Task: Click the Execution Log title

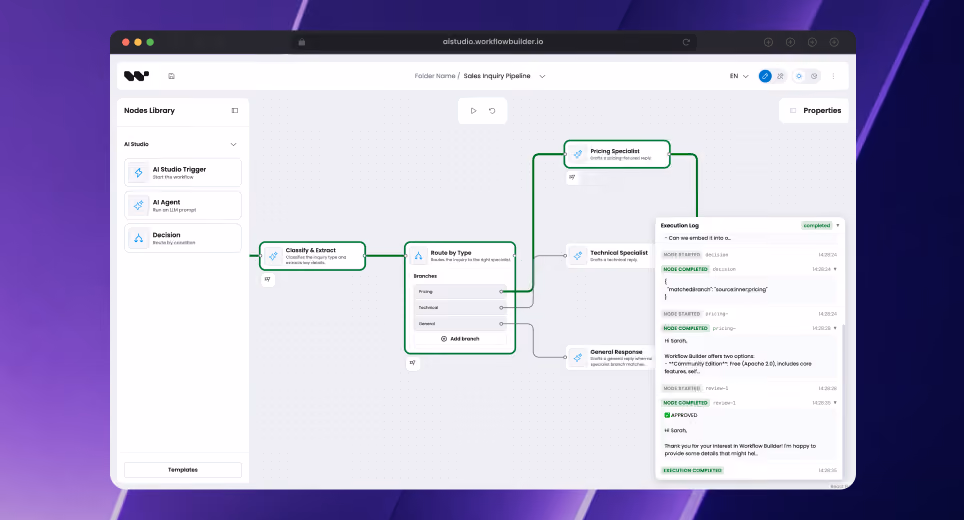Action: coord(679,226)
